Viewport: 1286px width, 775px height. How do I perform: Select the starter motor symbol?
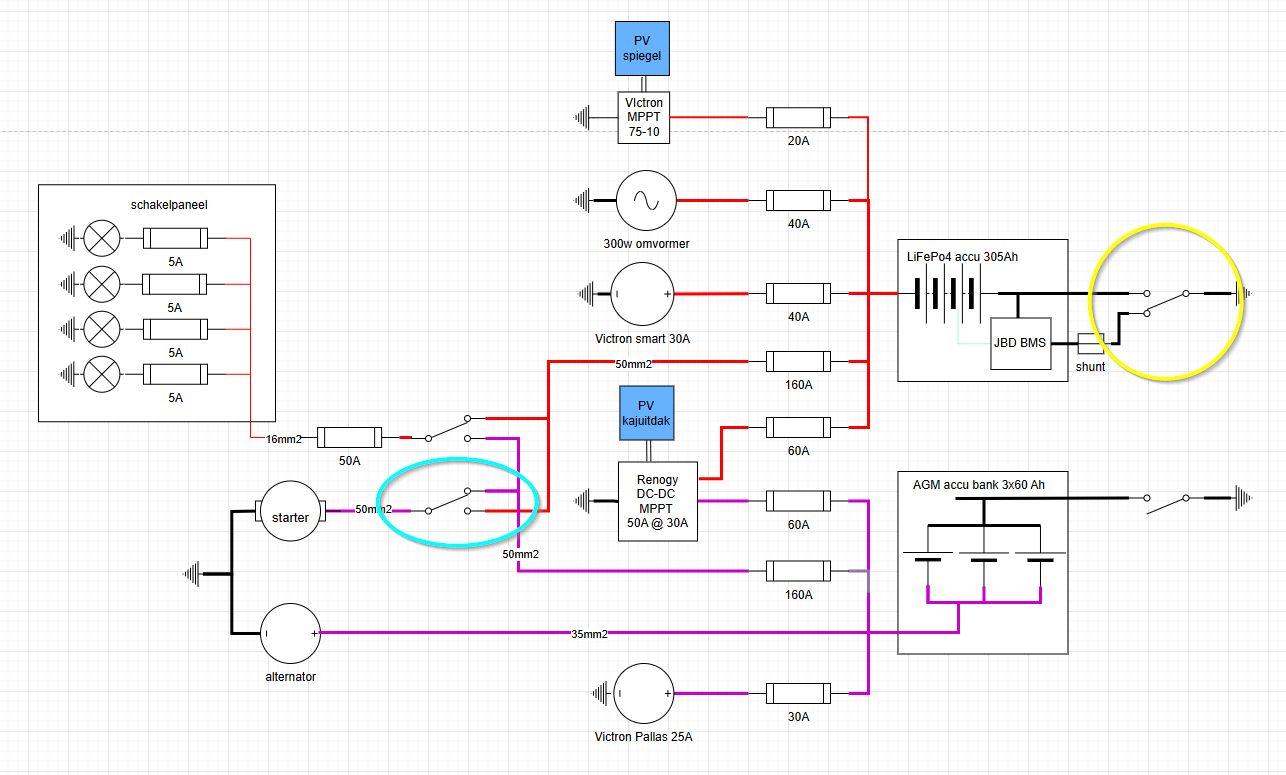[x=291, y=511]
